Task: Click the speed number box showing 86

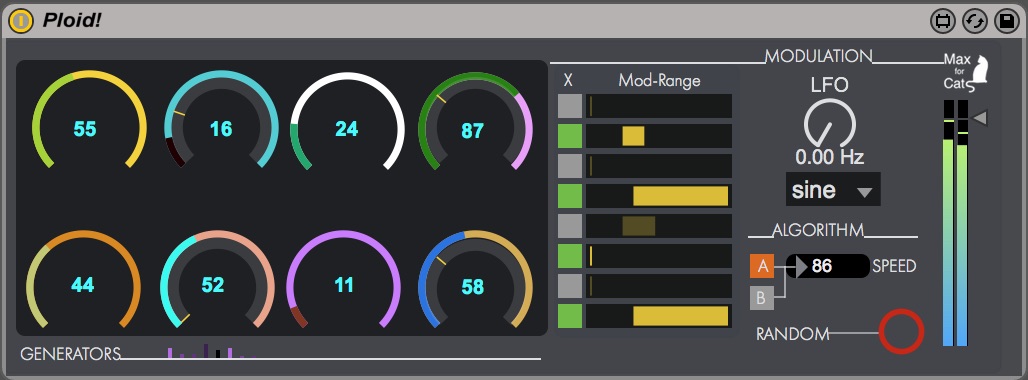Action: click(x=828, y=266)
